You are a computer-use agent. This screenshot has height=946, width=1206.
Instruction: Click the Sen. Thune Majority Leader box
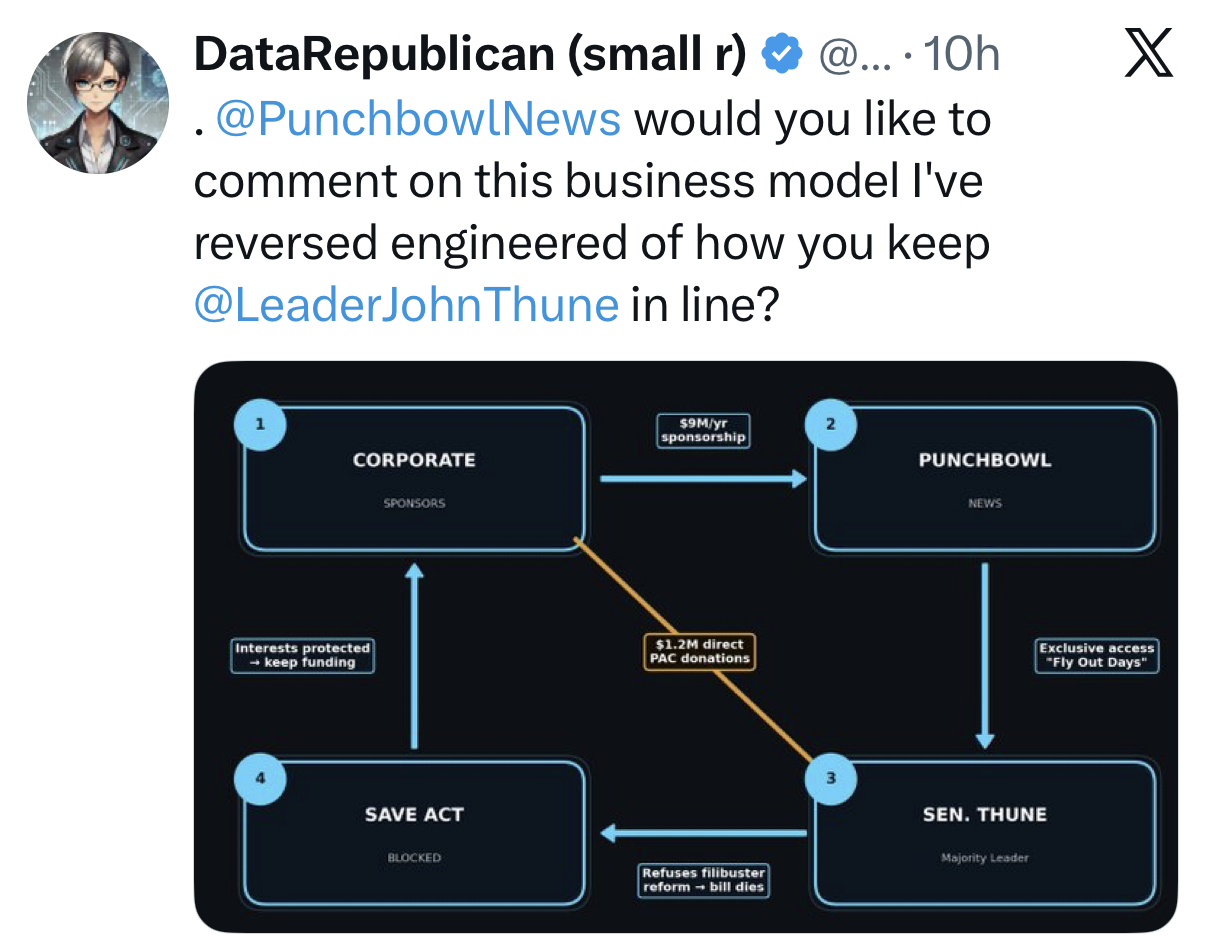pos(985,834)
